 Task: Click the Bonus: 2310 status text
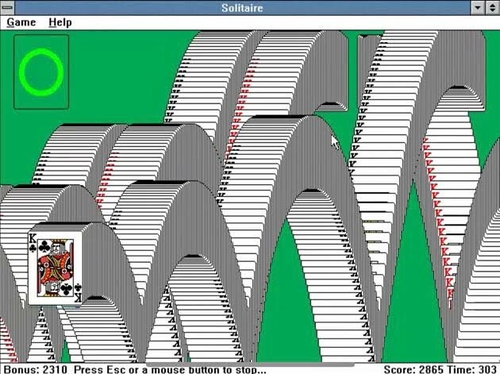pos(35,369)
